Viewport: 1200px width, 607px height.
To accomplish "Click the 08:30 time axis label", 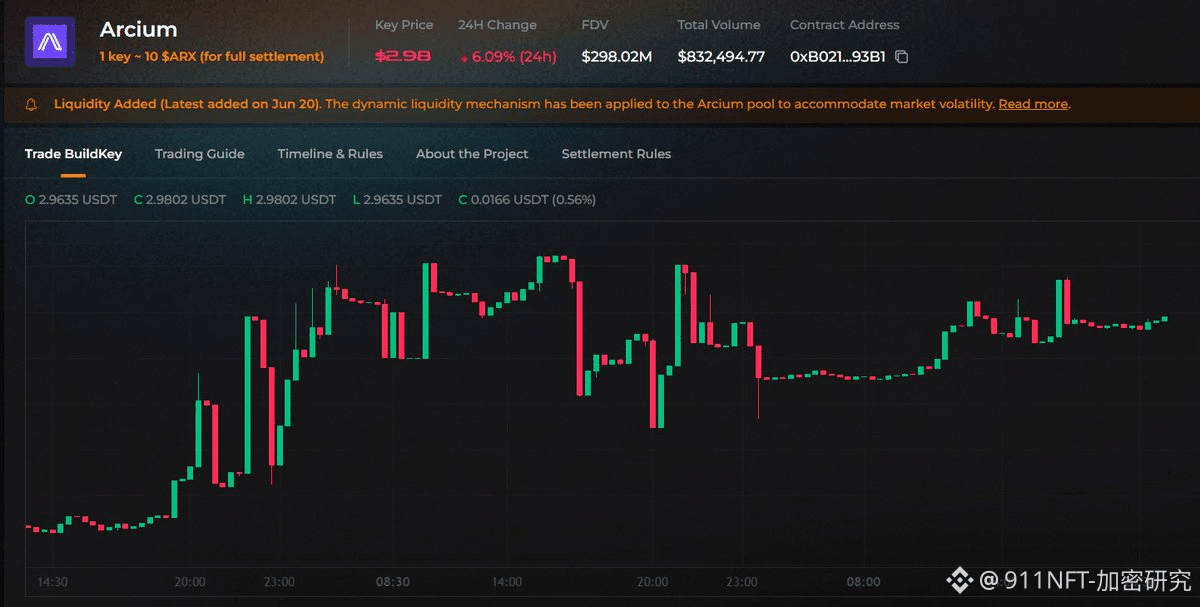I will [392, 582].
